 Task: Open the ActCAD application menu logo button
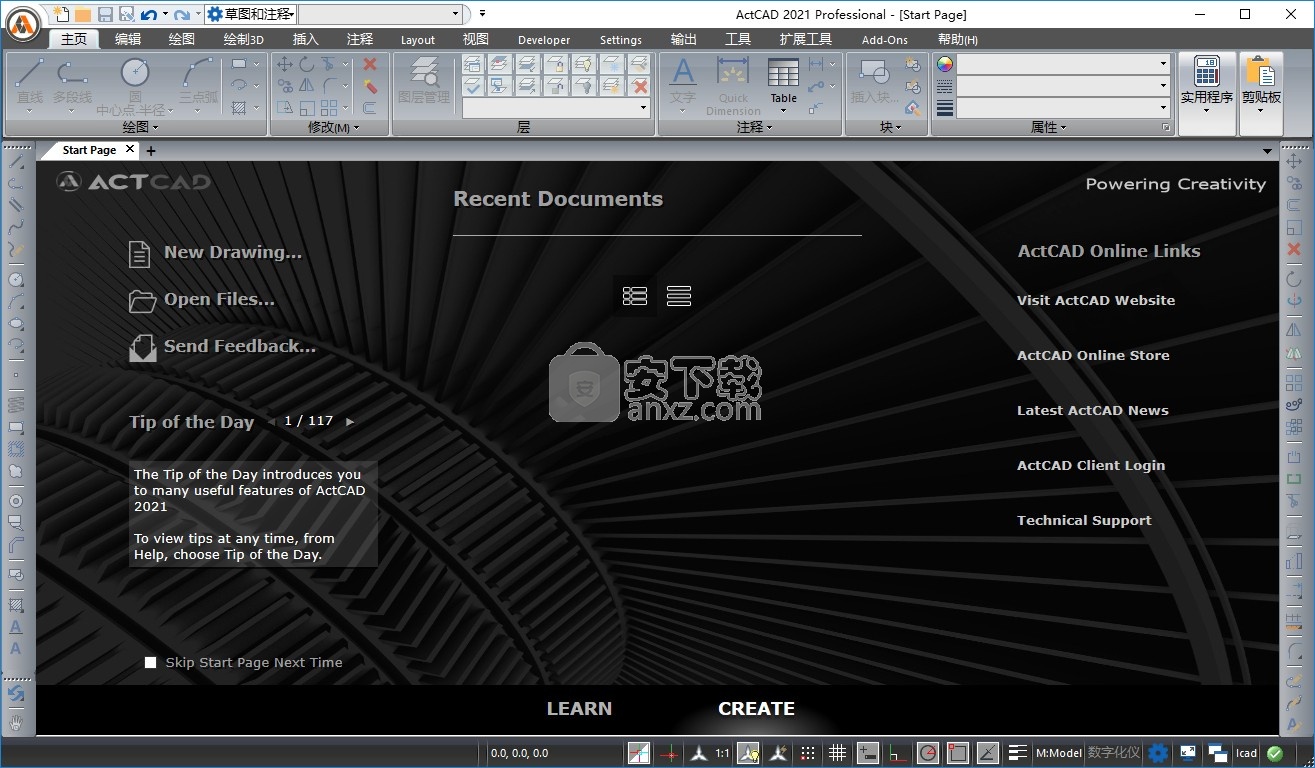(x=22, y=22)
